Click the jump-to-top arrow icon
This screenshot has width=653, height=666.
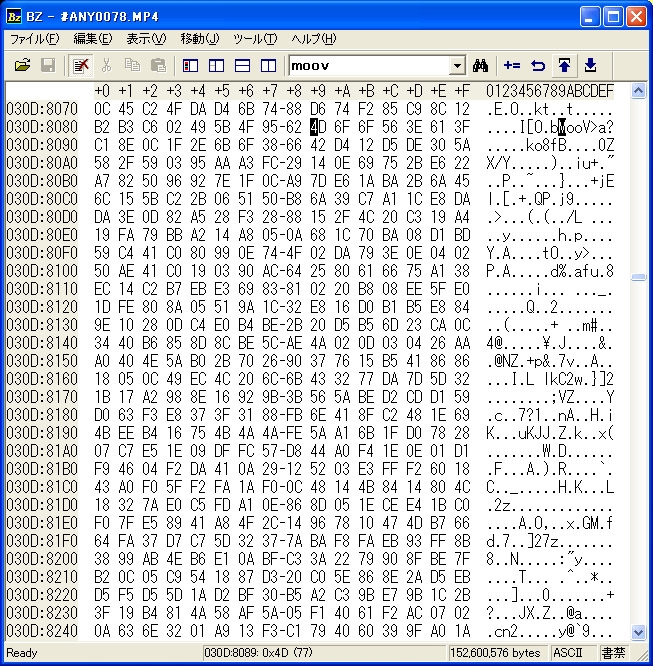tap(564, 65)
